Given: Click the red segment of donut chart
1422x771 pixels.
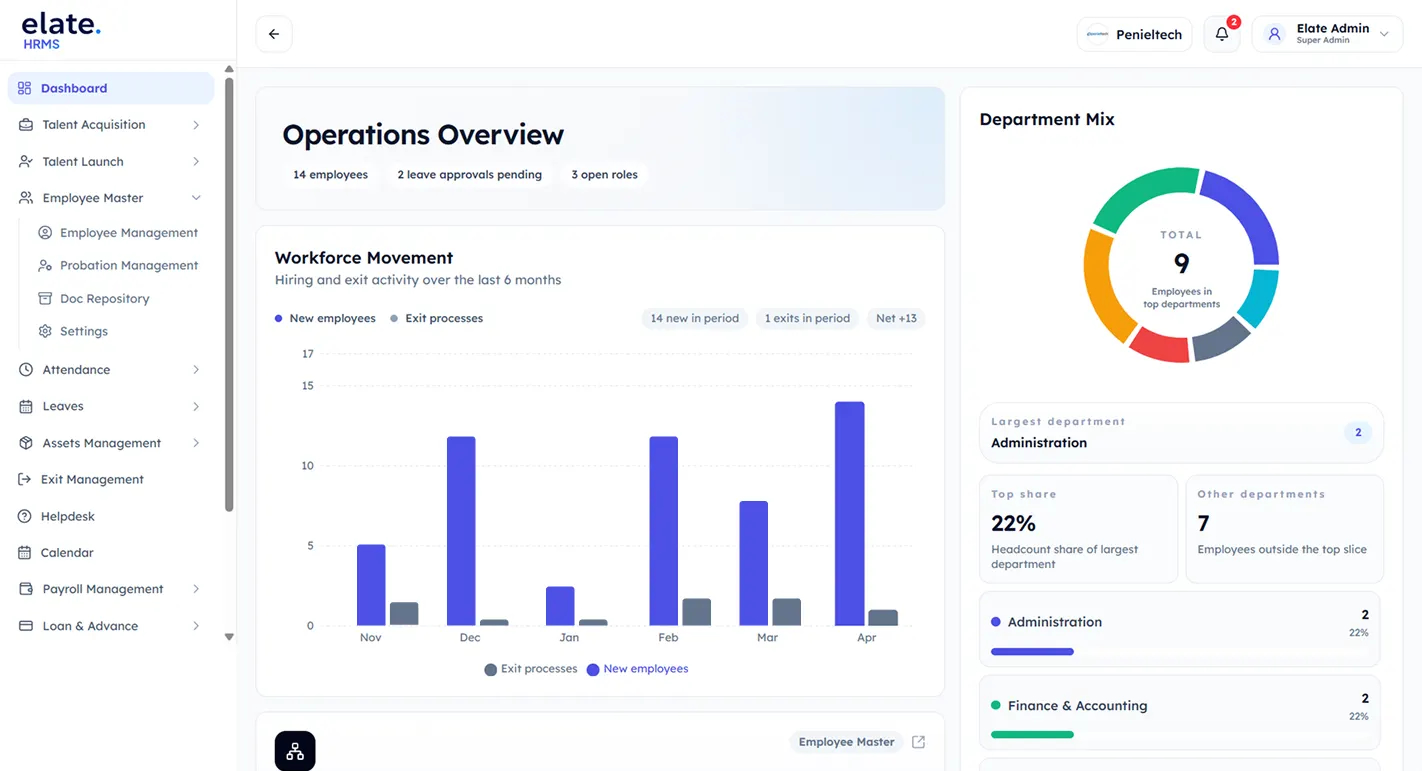Looking at the screenshot, I should [x=1160, y=346].
